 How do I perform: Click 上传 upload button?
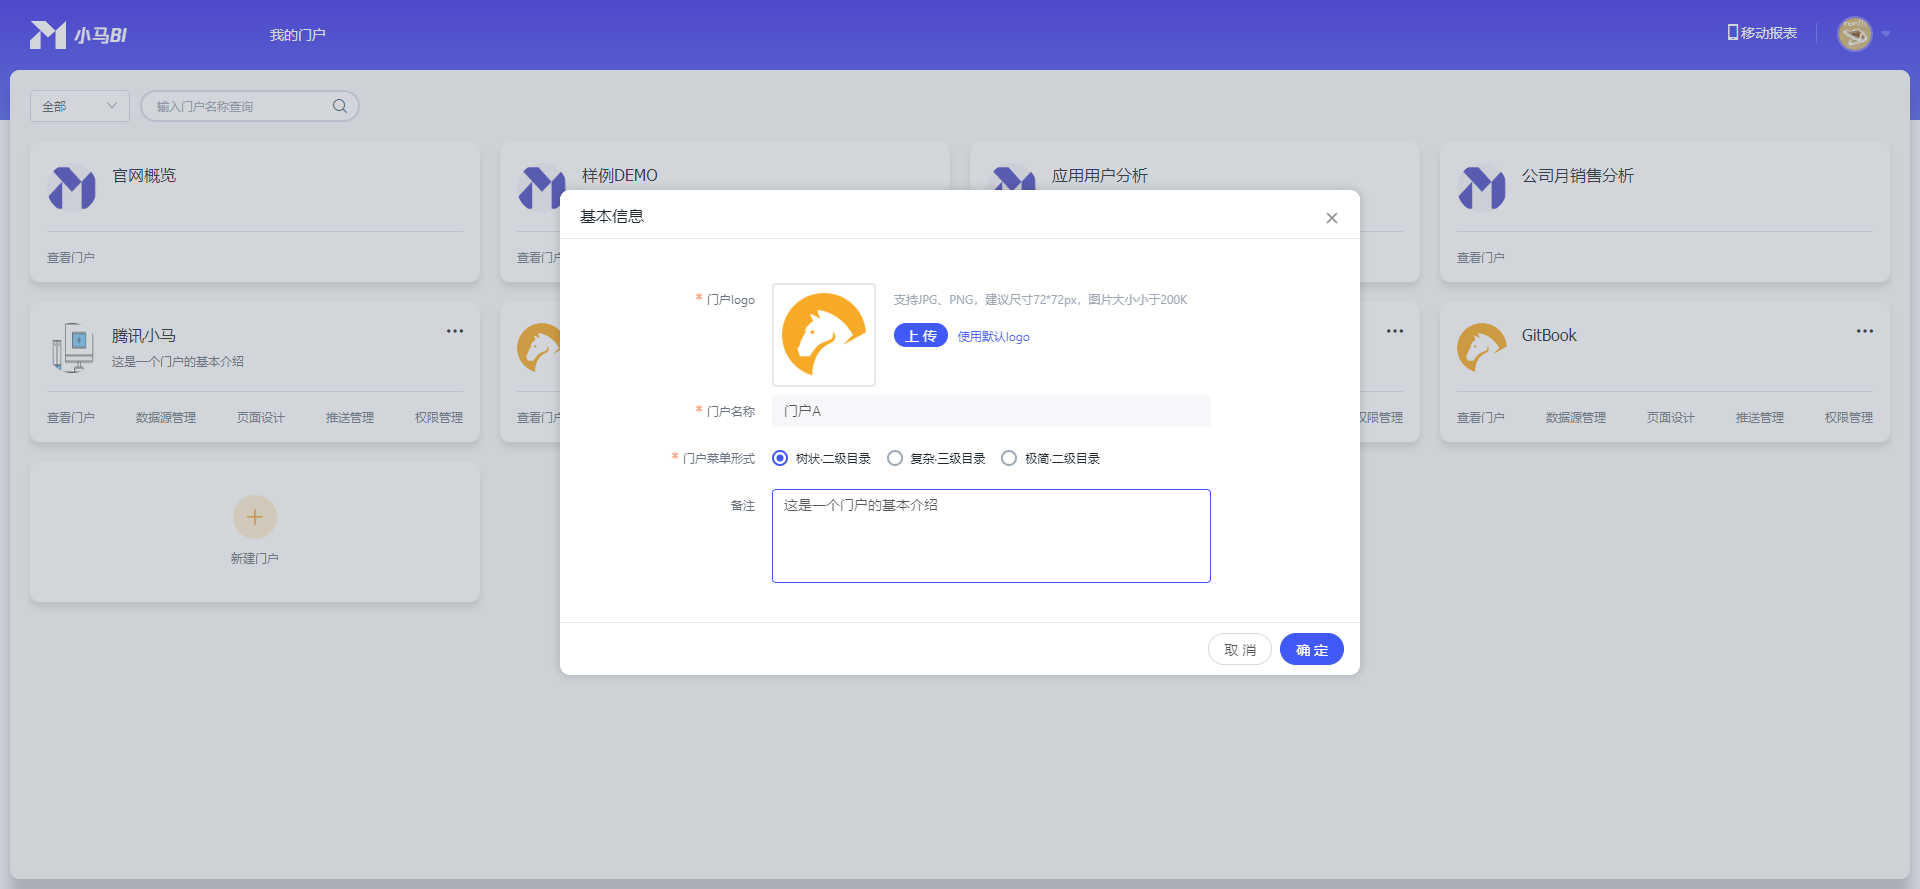coord(920,336)
